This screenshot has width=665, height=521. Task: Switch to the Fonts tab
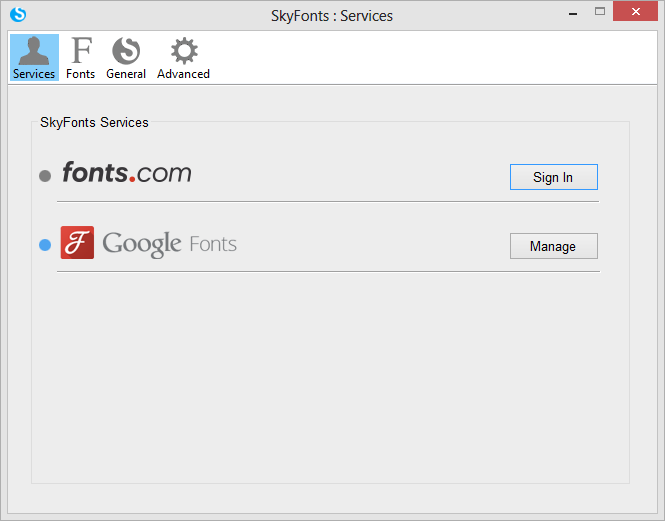pyautogui.click(x=81, y=58)
